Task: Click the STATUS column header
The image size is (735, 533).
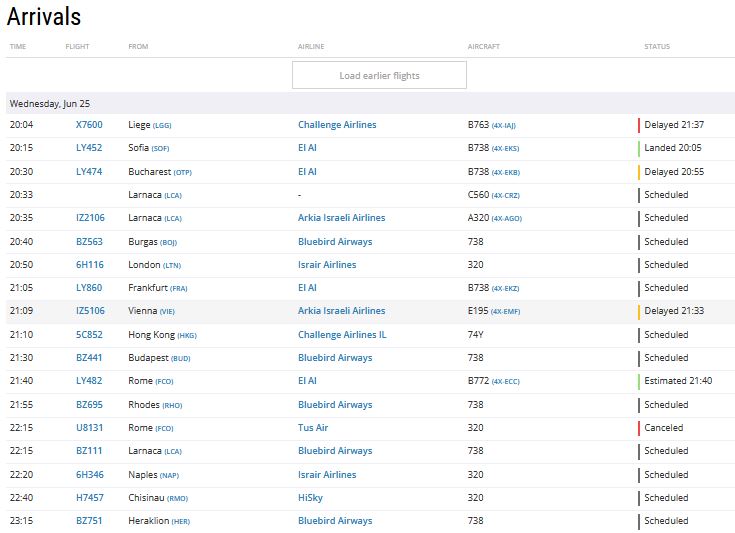Action: coord(657,46)
